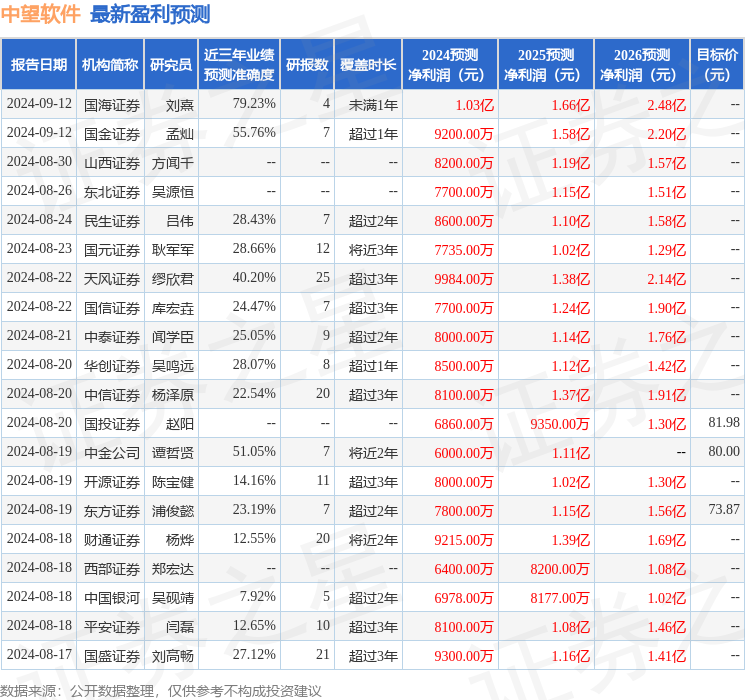The height and width of the screenshot is (700, 745).
Task: Click researcher name 刘熹
Action: (180, 105)
